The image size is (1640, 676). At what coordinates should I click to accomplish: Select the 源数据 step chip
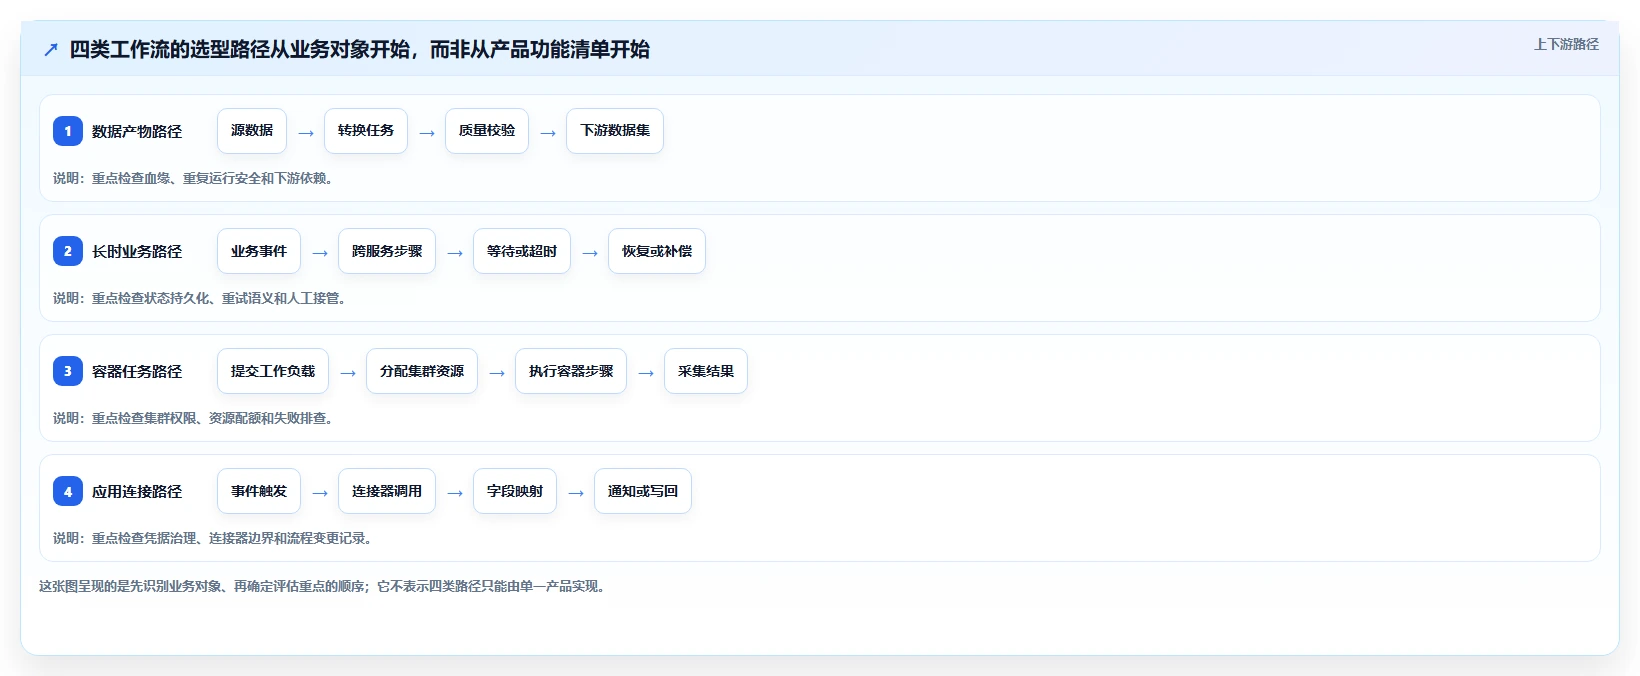[x=252, y=131]
